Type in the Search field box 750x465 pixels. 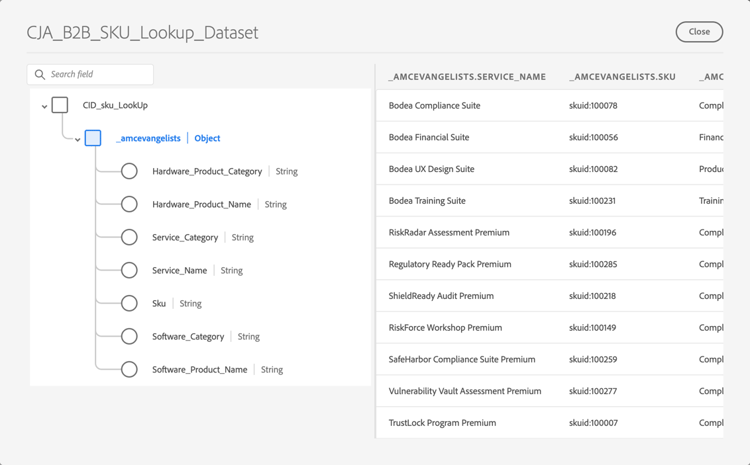click(x=98, y=74)
